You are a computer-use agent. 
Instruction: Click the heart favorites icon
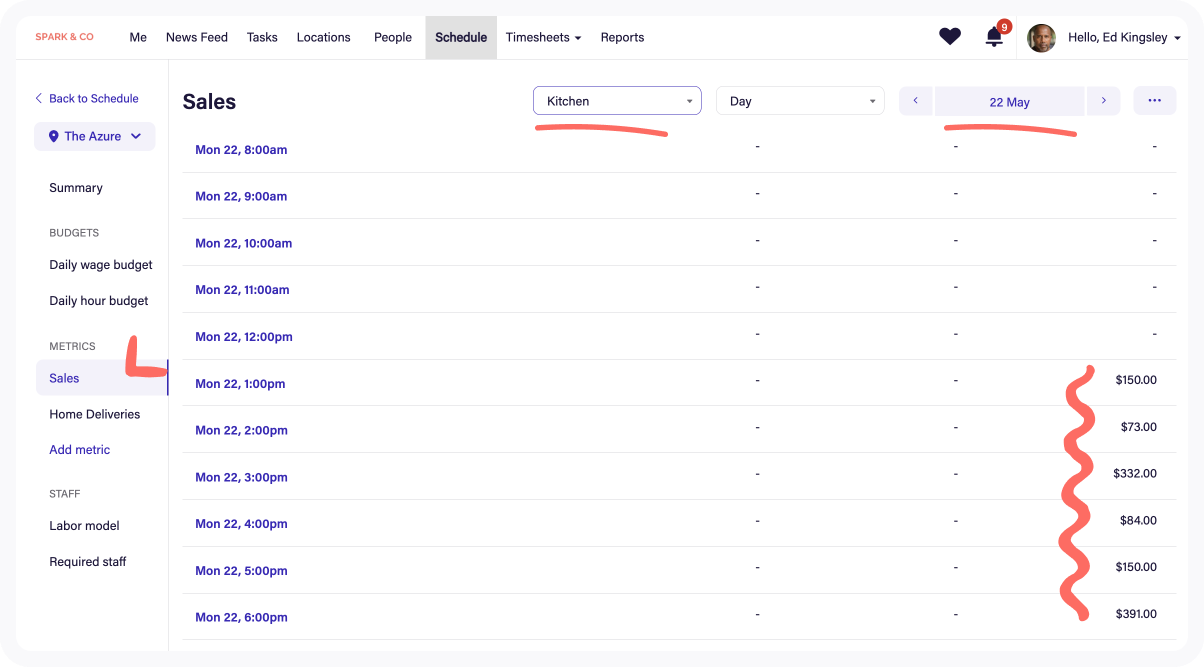[x=949, y=36]
